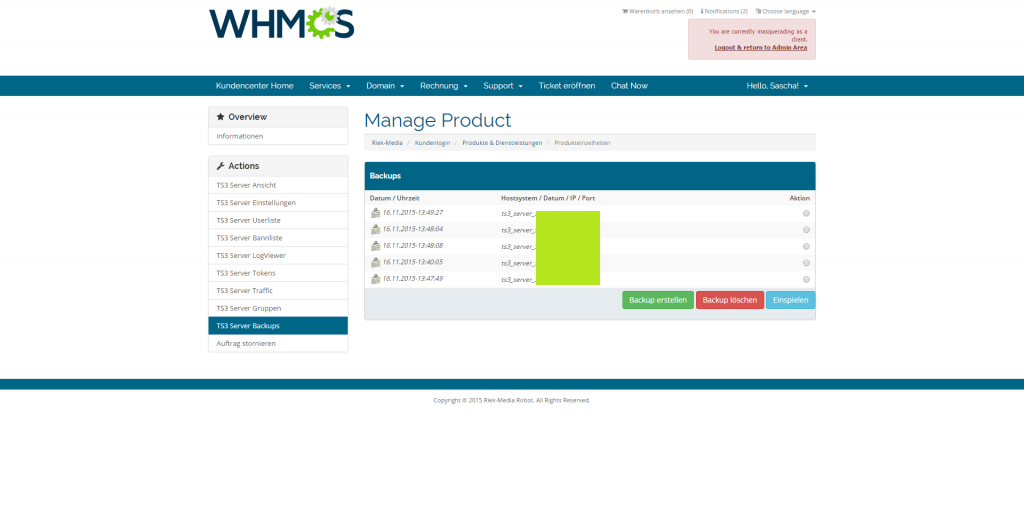Click Kundenlogin in the breadcrumb
The height and width of the screenshot is (527, 1024).
click(432, 143)
